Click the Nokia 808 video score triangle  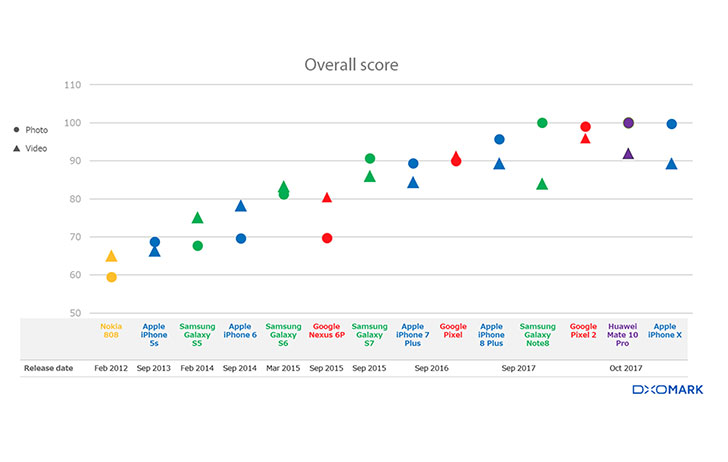111,256
